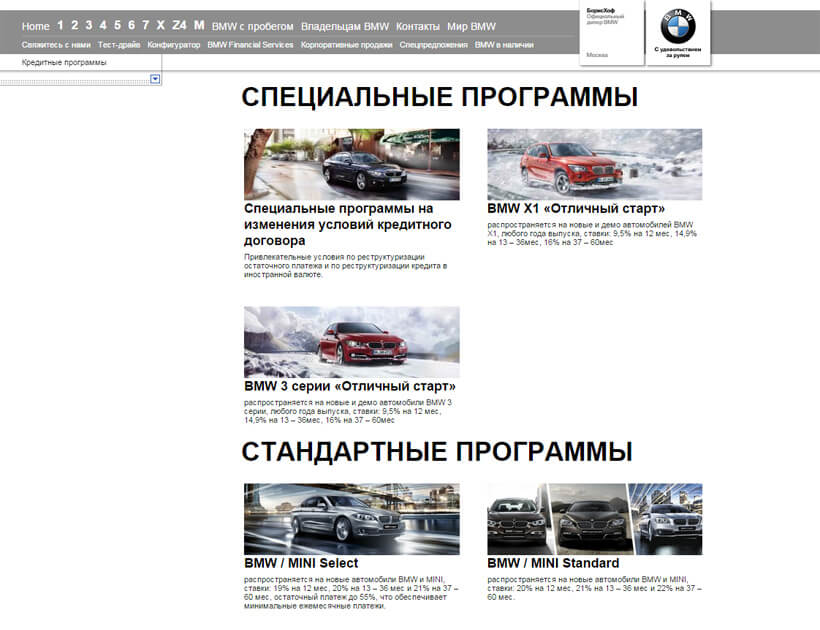Open the BMW 3 series nav item
The width and height of the screenshot is (820, 630).
click(x=89, y=25)
